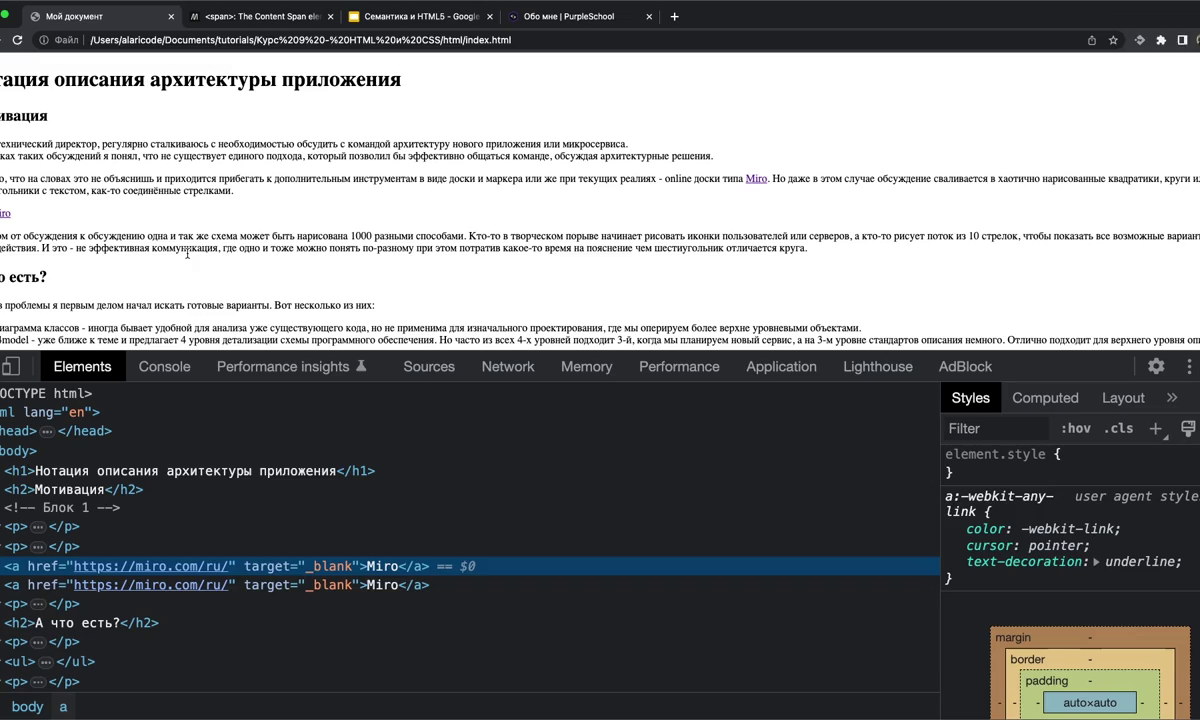Click the share icon in the address bar
The image size is (1200, 720).
pos(1092,40)
